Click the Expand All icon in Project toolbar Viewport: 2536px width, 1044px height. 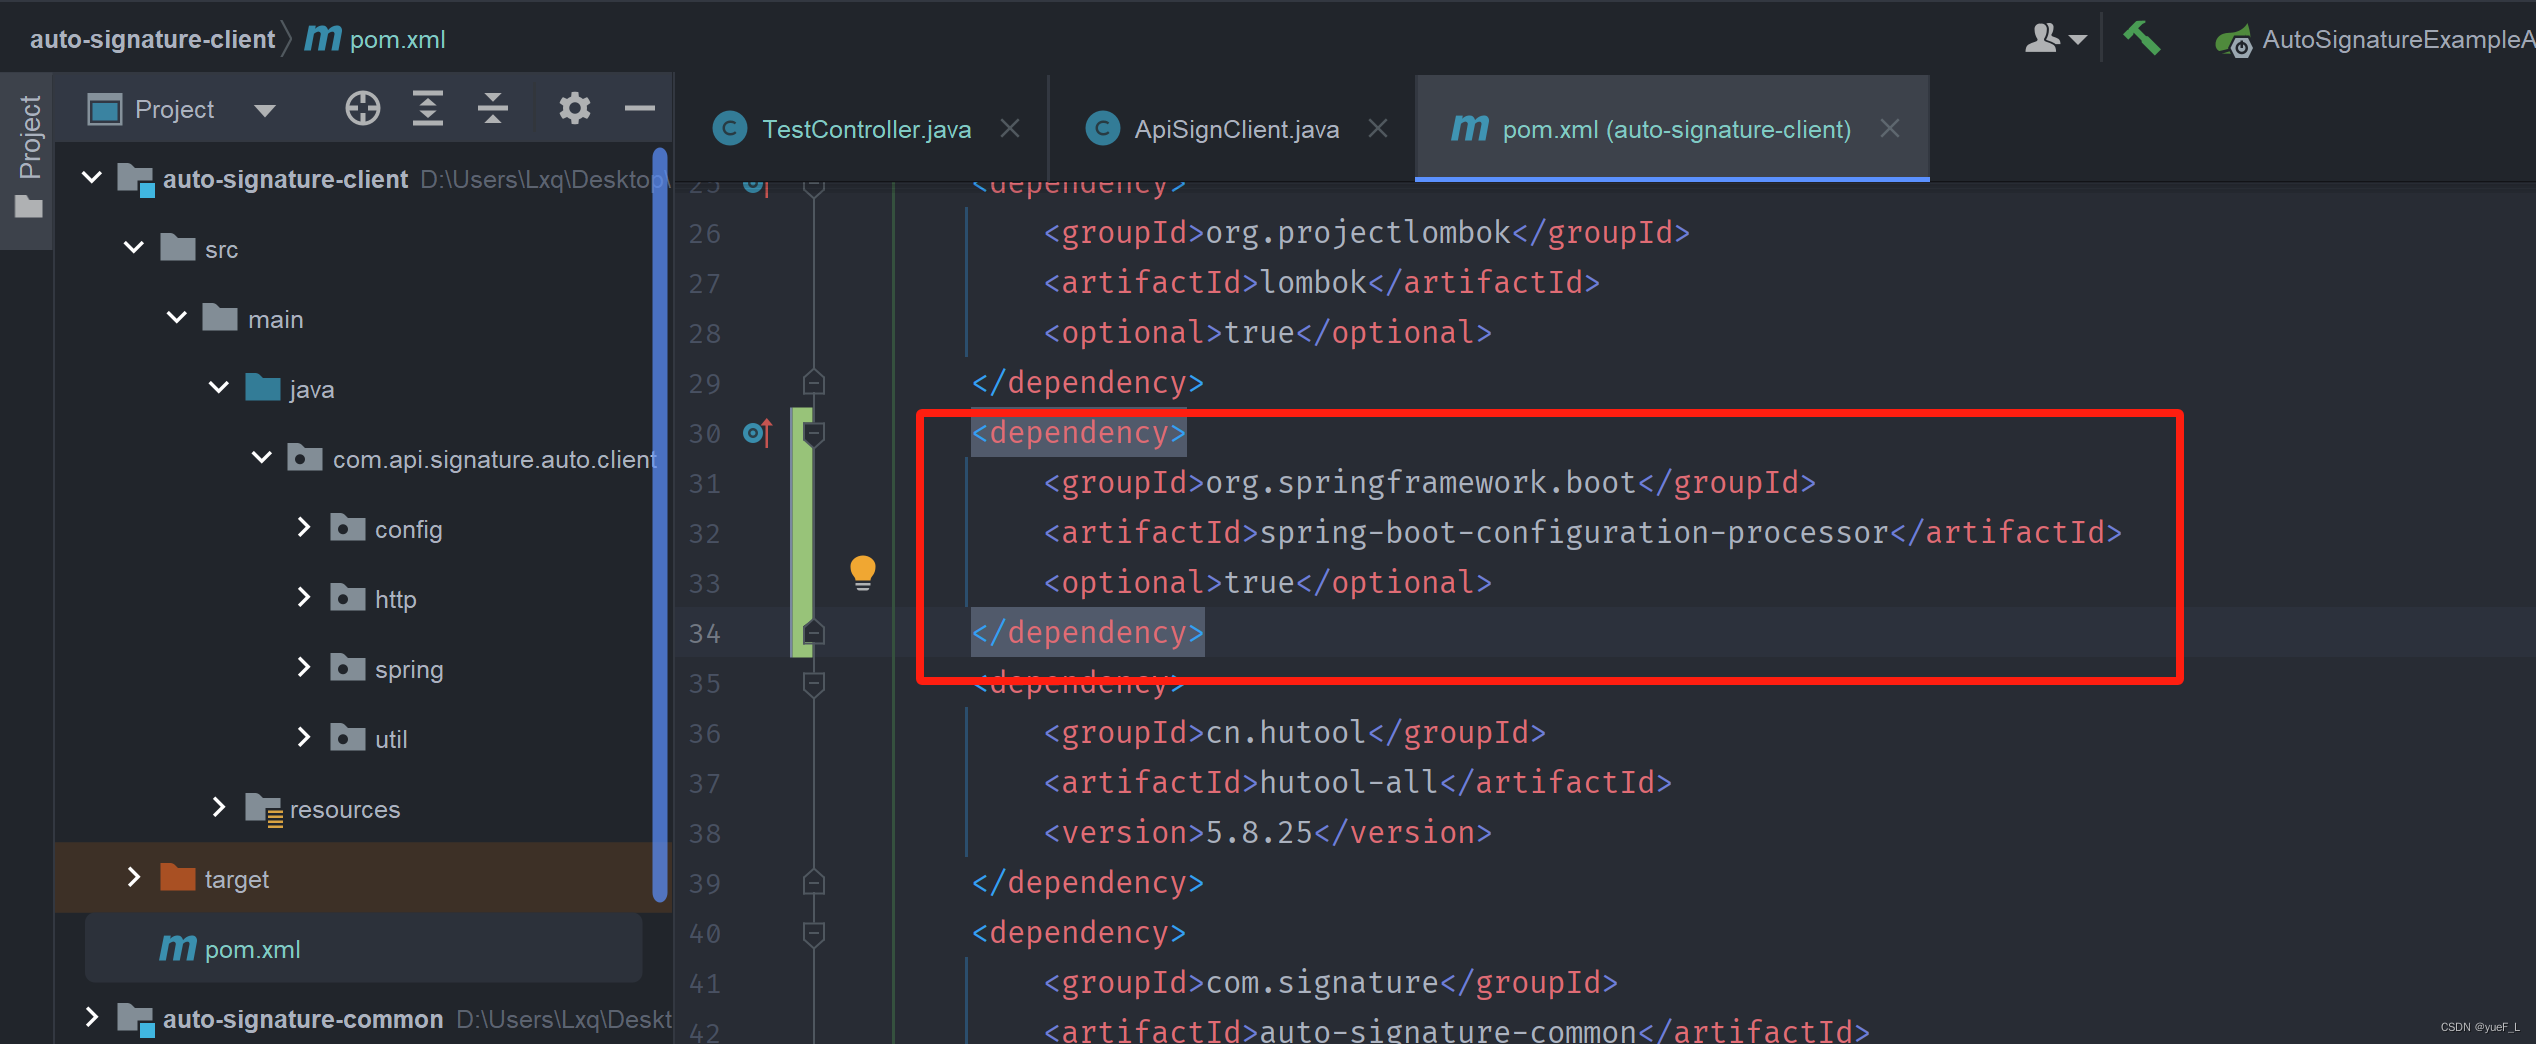(427, 108)
